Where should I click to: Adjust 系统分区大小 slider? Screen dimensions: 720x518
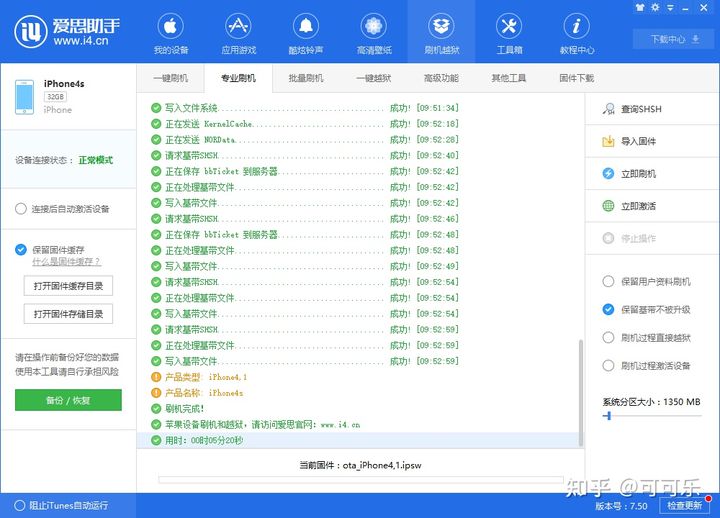click(x=607, y=415)
